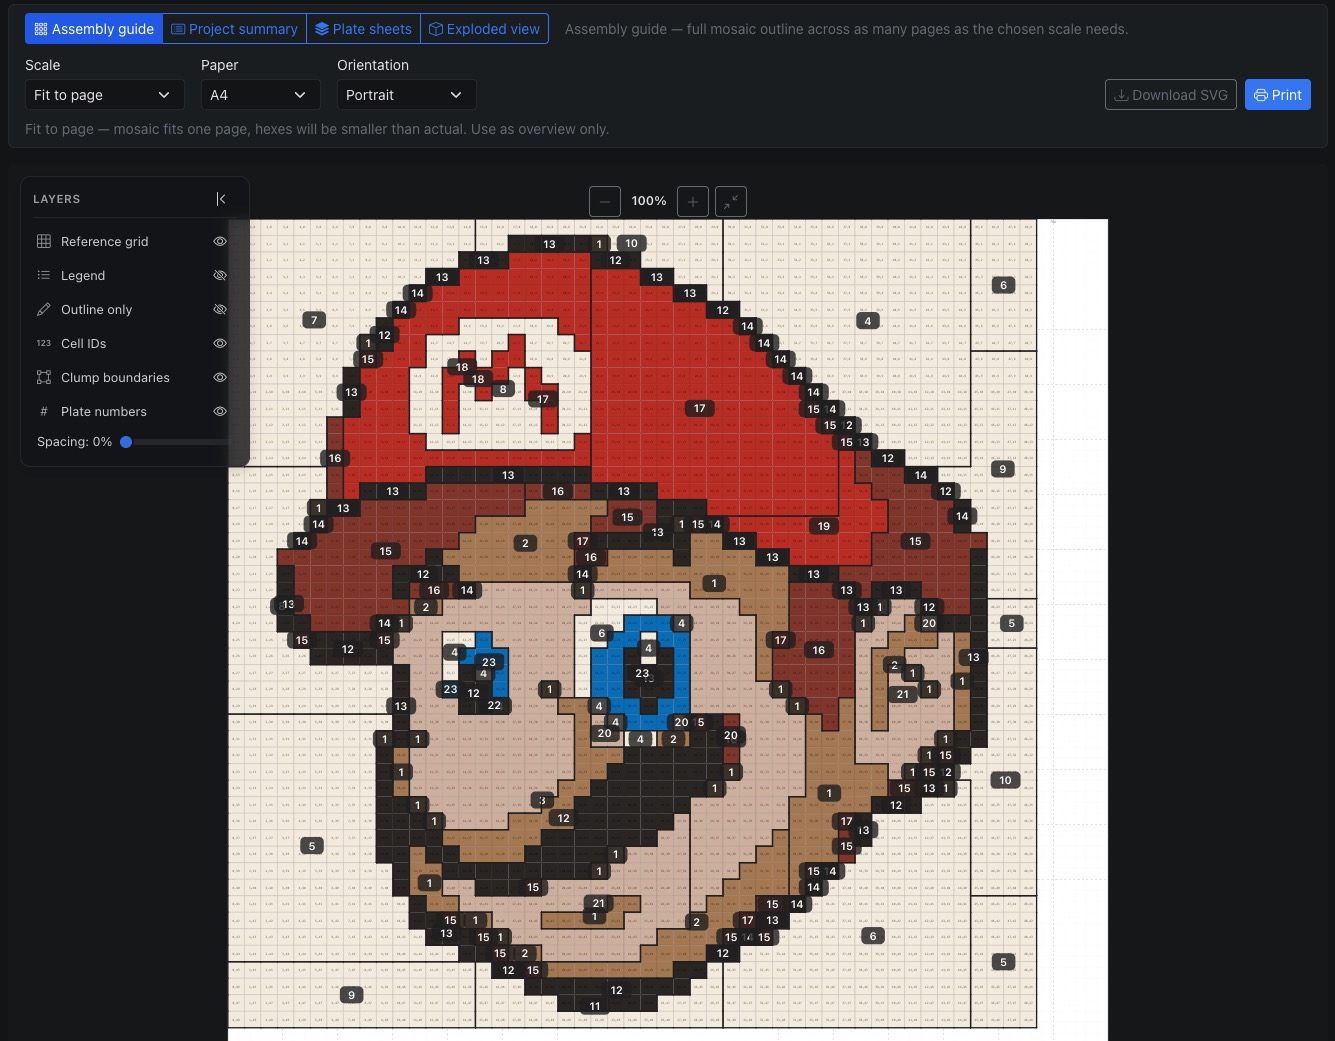
Task: Open the Project summary tab
Action: [x=234, y=29]
